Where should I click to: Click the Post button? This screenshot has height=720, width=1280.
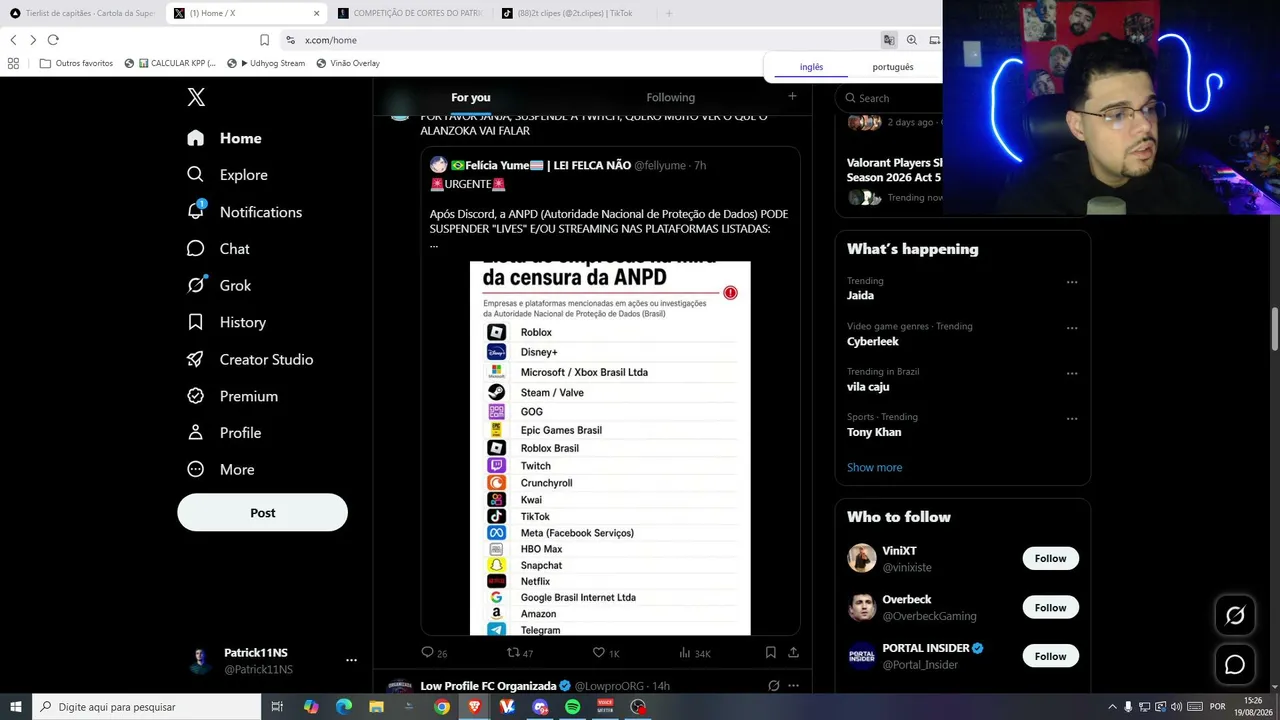pyautogui.click(x=263, y=513)
